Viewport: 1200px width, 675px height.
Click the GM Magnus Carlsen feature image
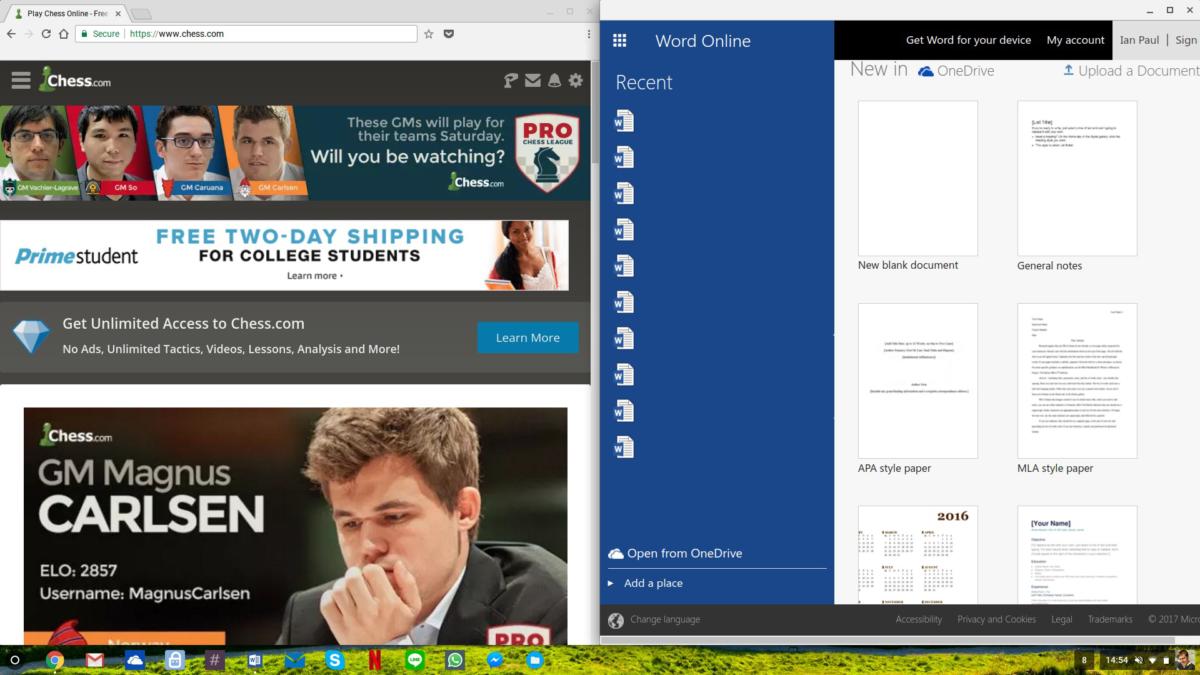click(x=295, y=526)
